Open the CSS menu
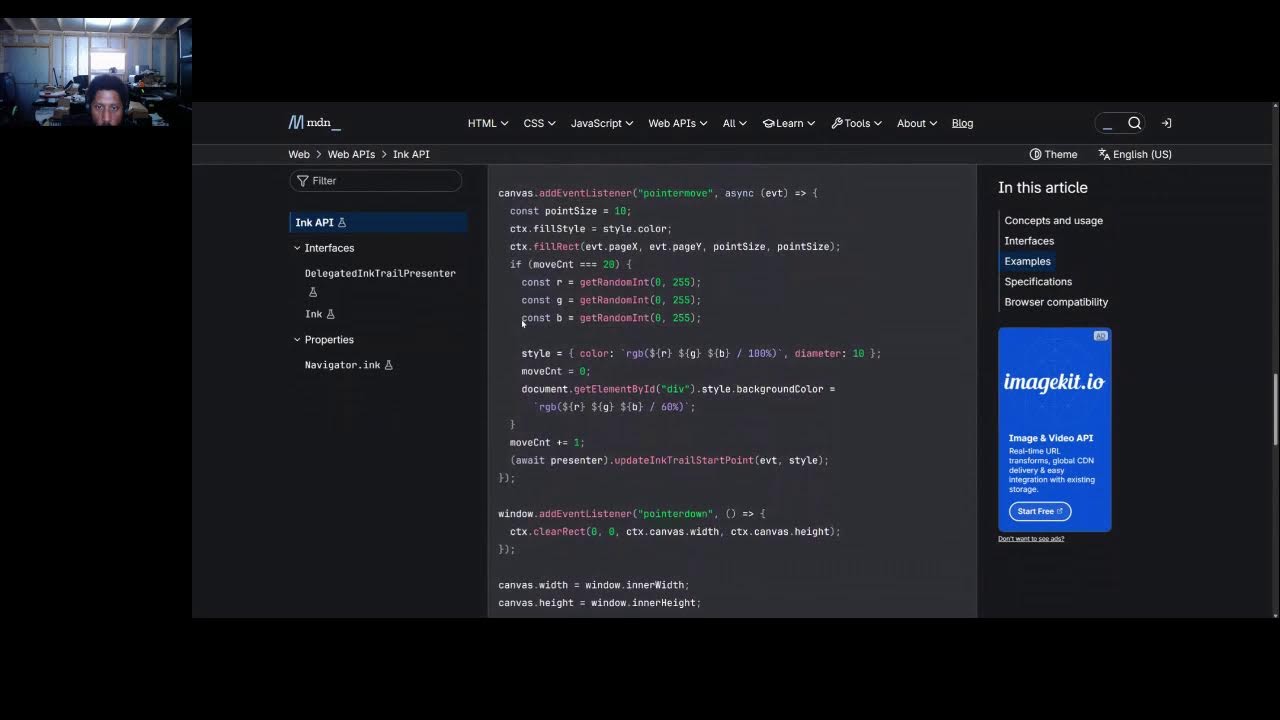 [539, 123]
